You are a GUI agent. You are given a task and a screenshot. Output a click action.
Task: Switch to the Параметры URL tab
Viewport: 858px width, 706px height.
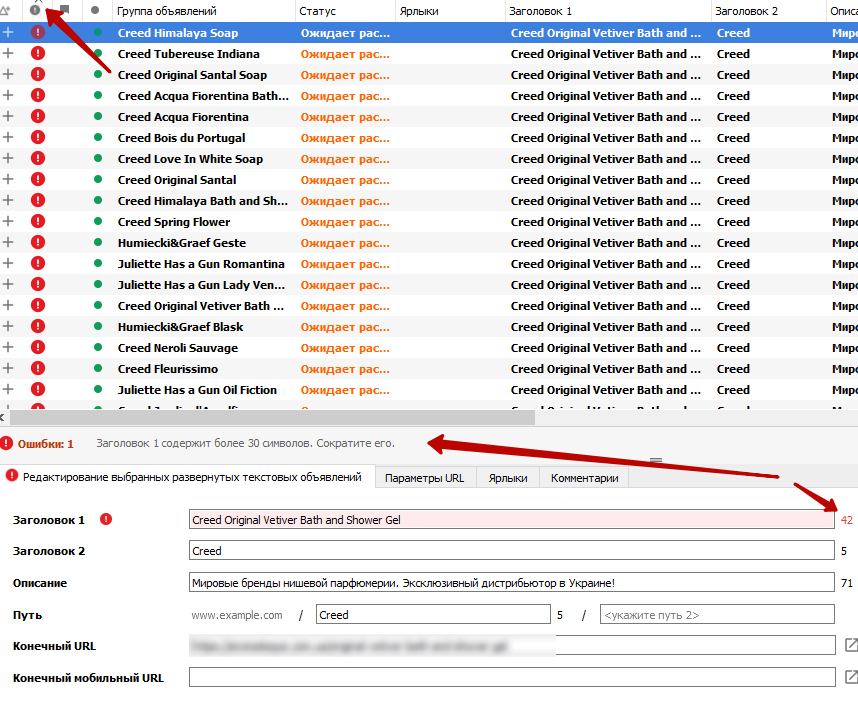[425, 478]
